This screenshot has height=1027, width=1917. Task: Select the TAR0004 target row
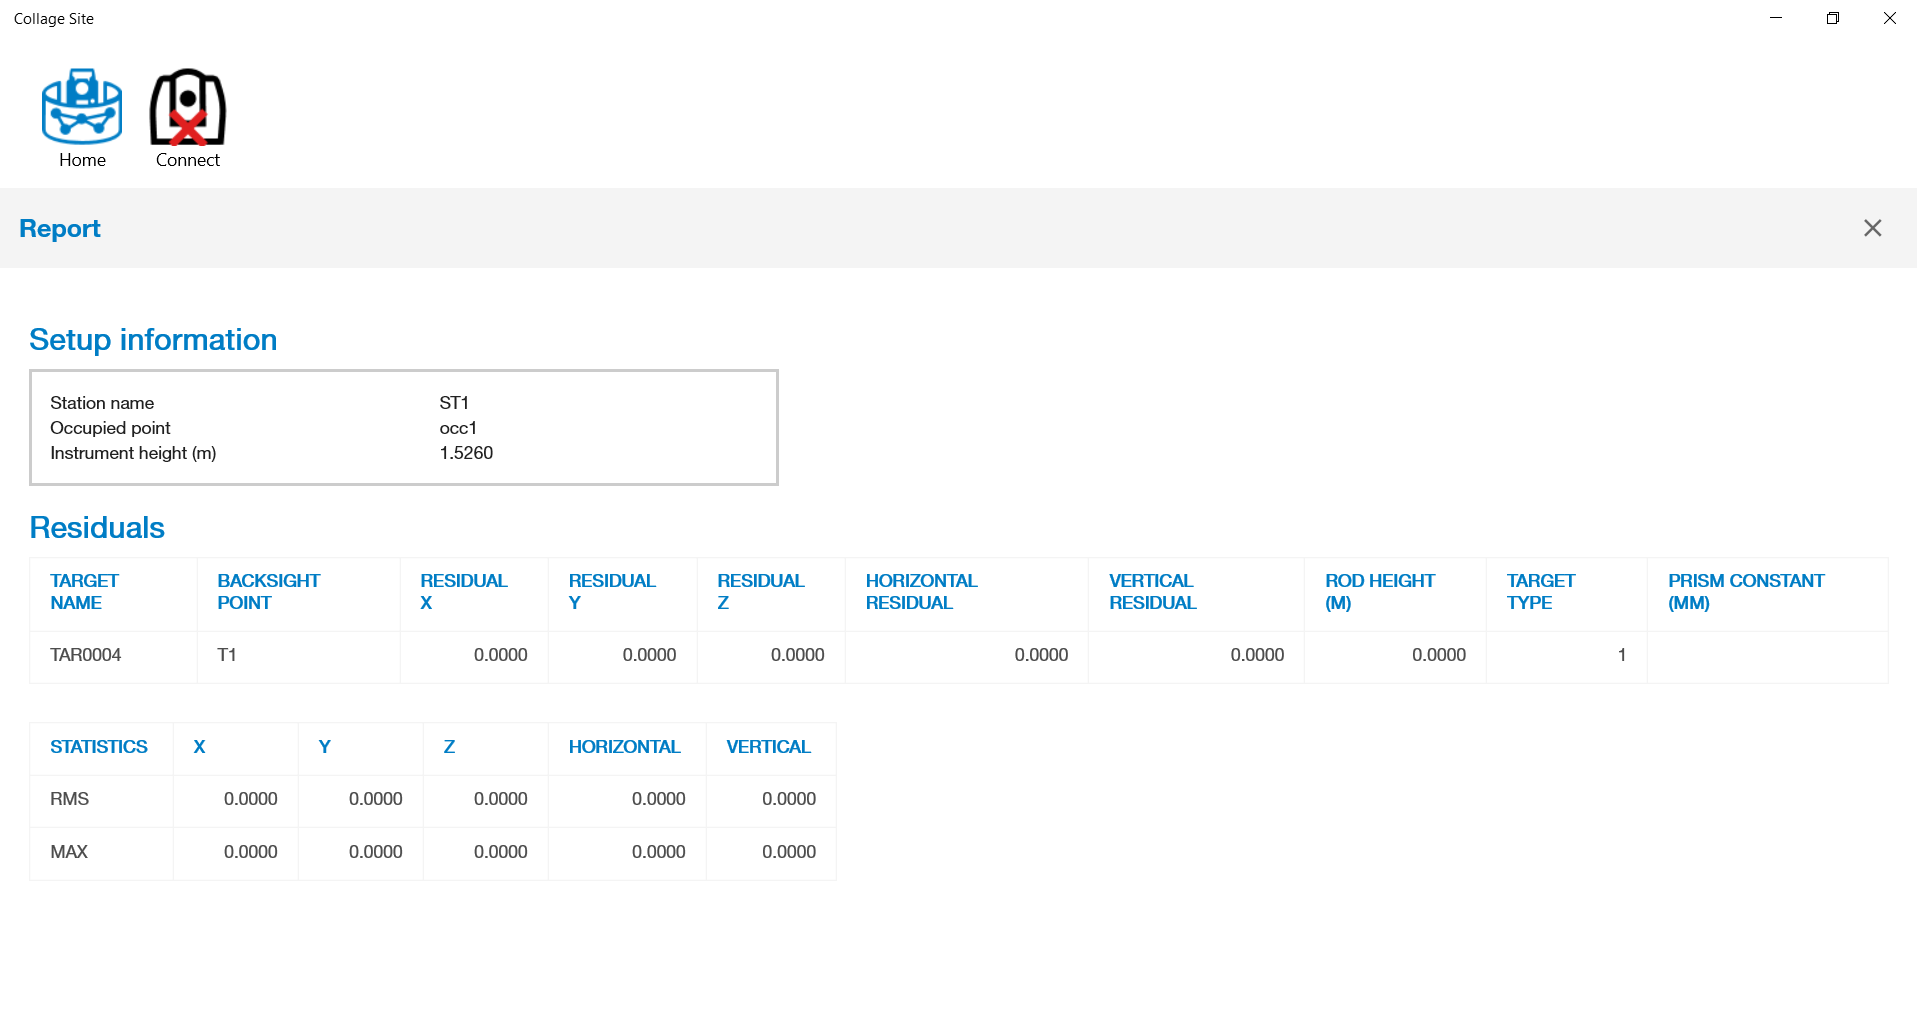coord(86,655)
